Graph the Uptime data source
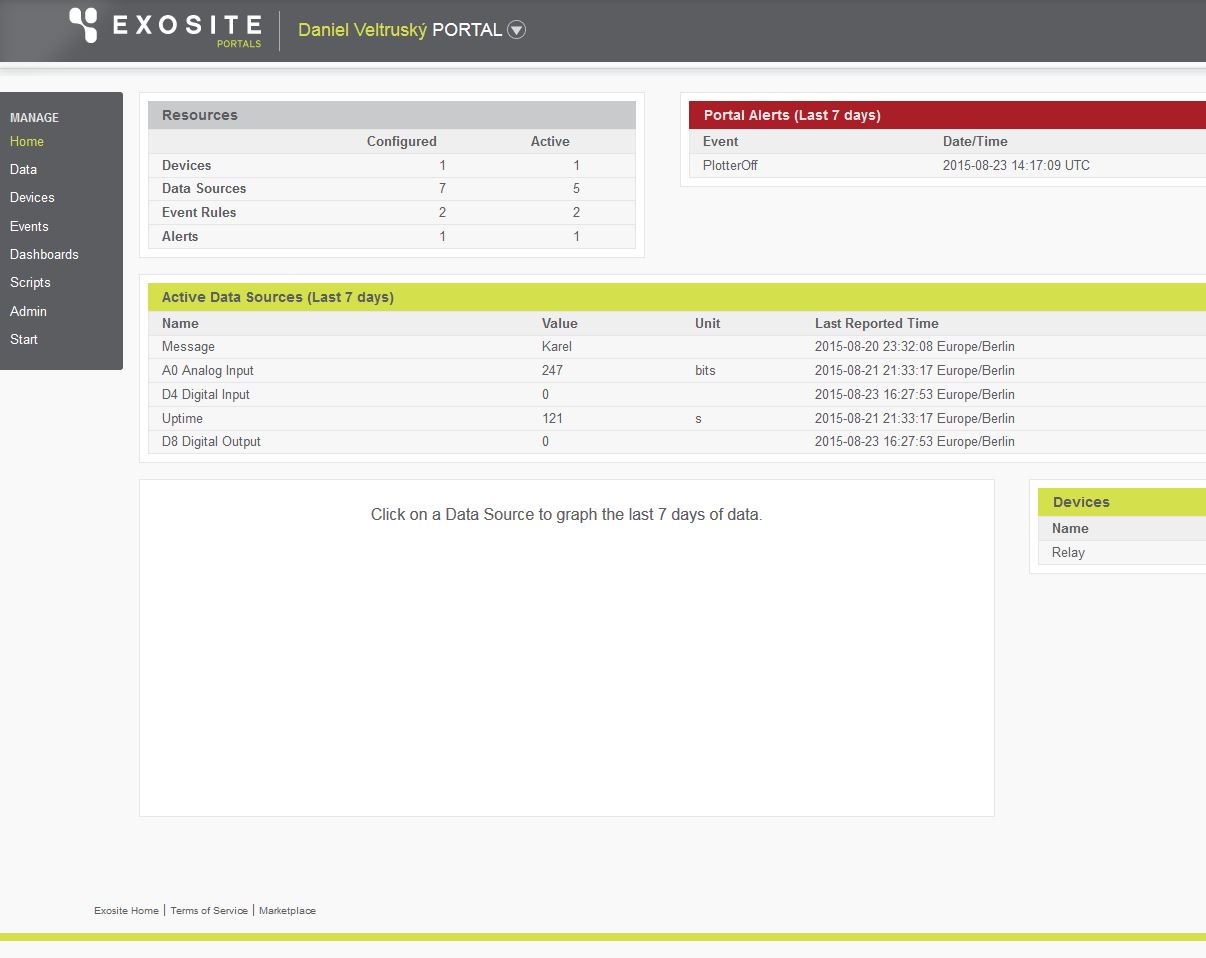 point(182,419)
